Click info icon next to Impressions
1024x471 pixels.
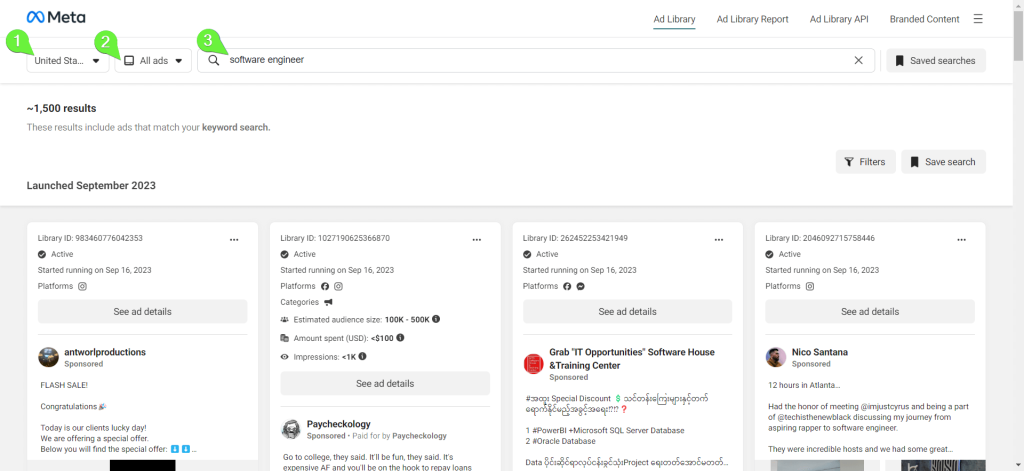coord(362,357)
